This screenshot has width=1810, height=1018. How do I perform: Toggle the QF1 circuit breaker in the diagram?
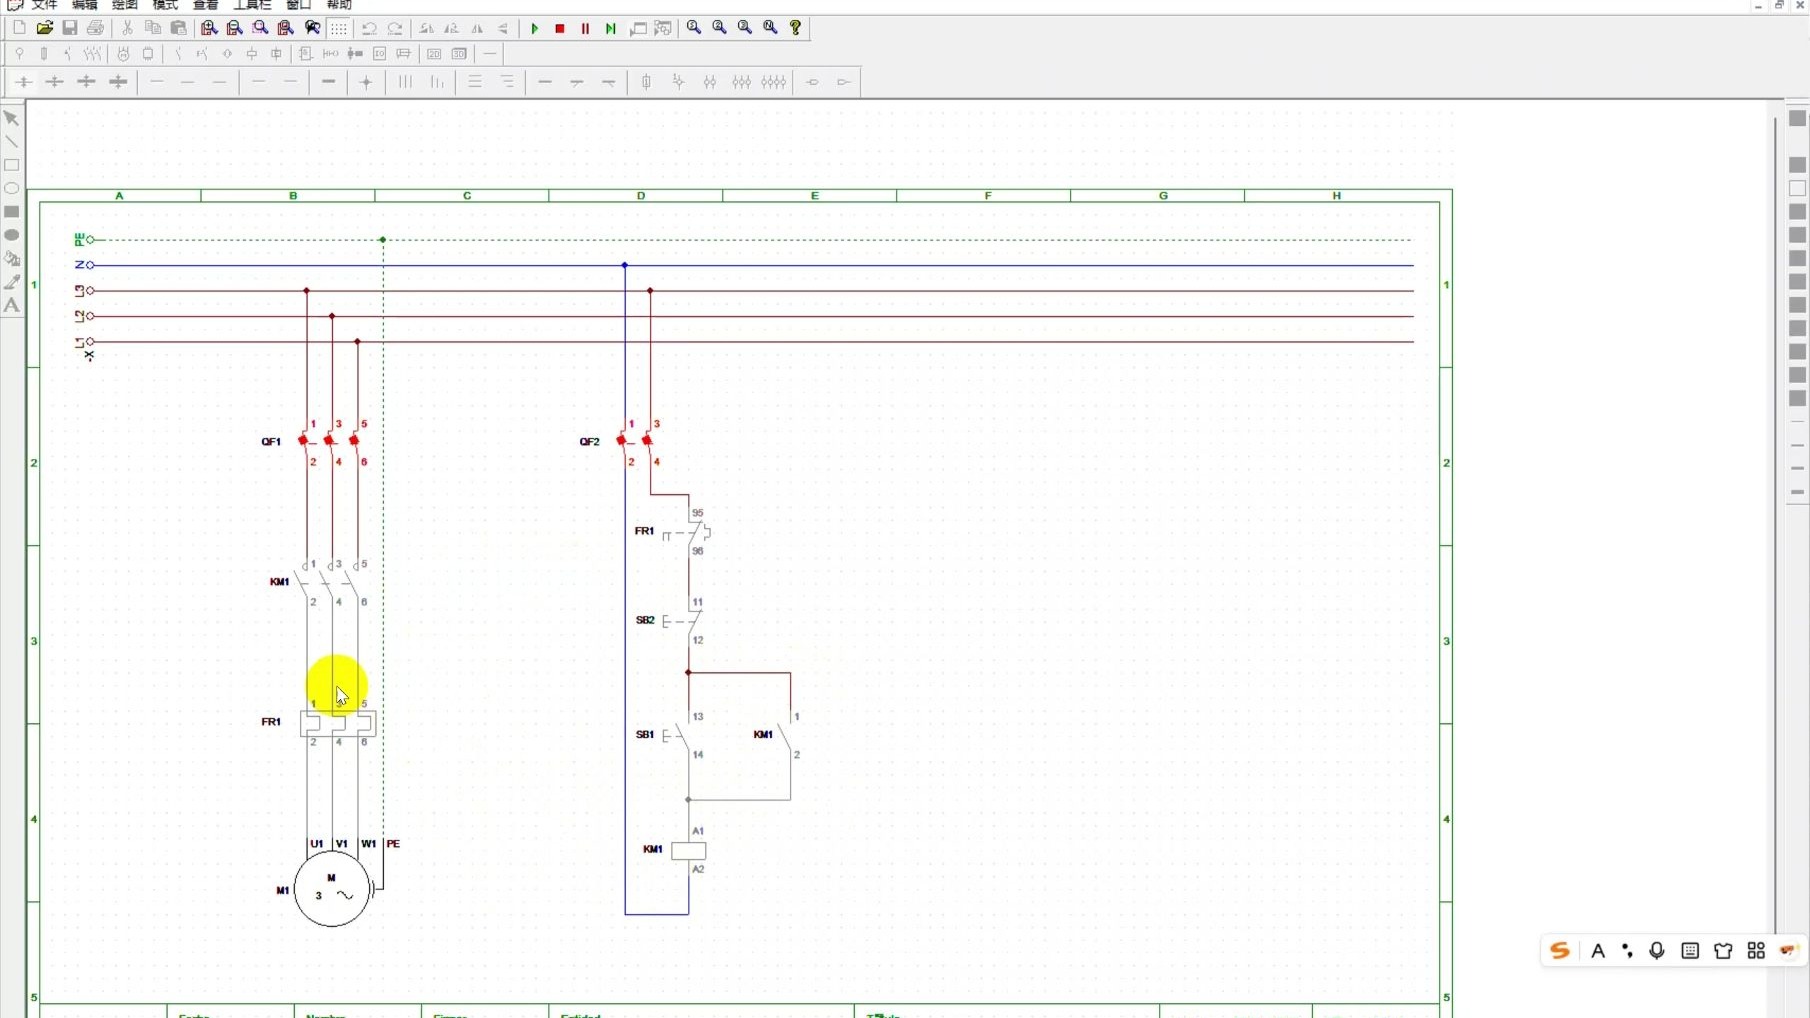pyautogui.click(x=330, y=441)
